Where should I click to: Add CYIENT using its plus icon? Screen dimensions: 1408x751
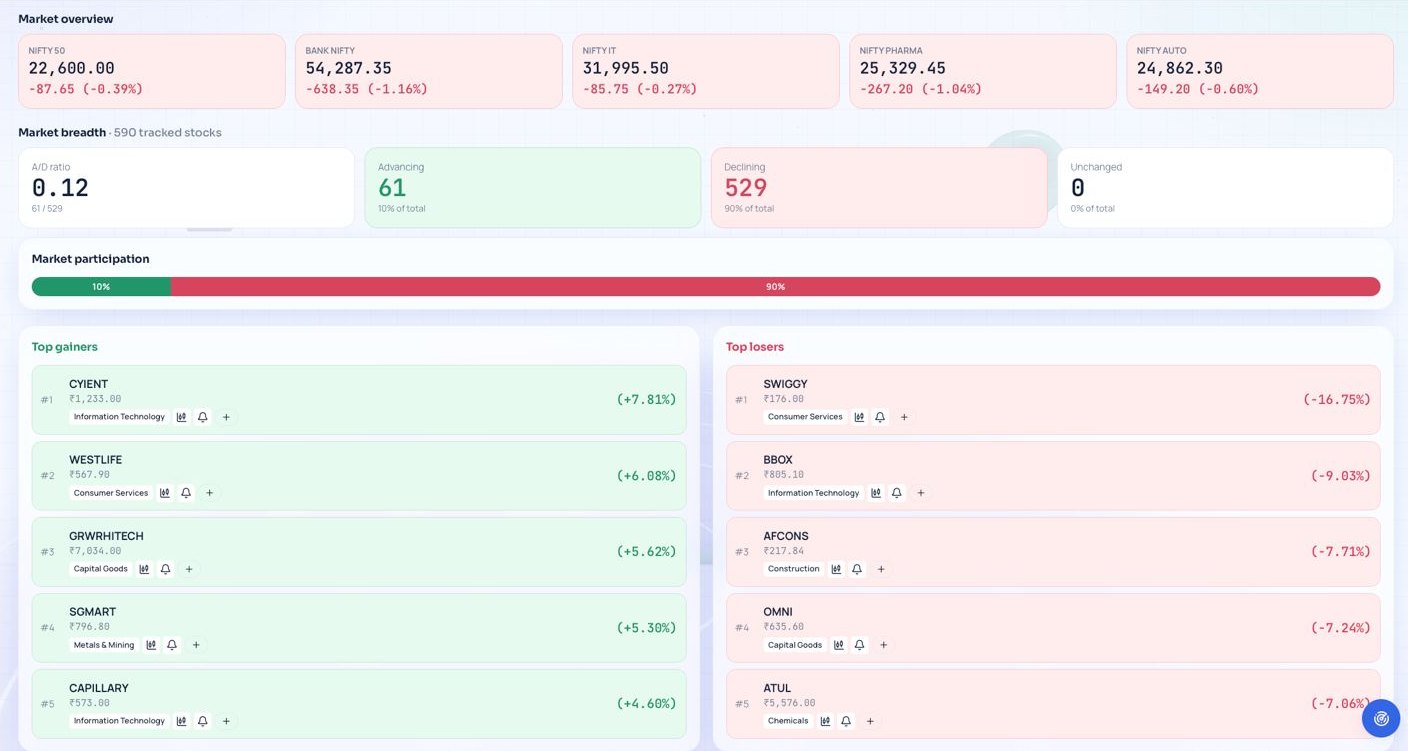tap(226, 417)
